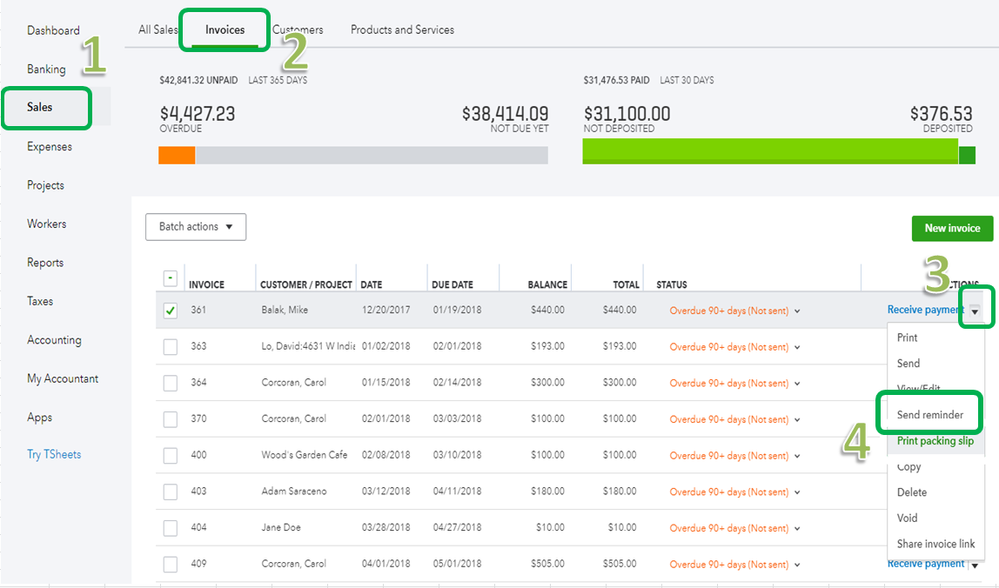Navigate to Reports in the sidebar

coord(45,262)
